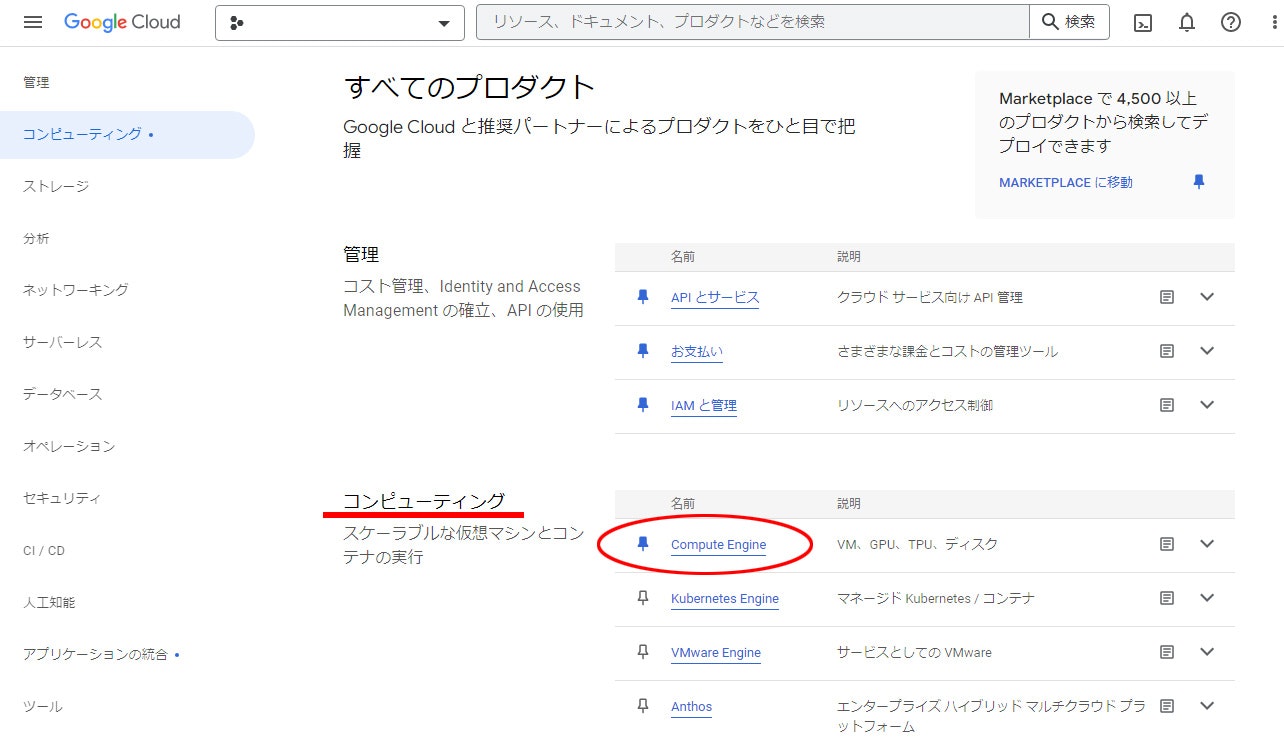This screenshot has height=751, width=1284.
Task: Select コンピューティング in the left sidebar
Action: (x=127, y=134)
